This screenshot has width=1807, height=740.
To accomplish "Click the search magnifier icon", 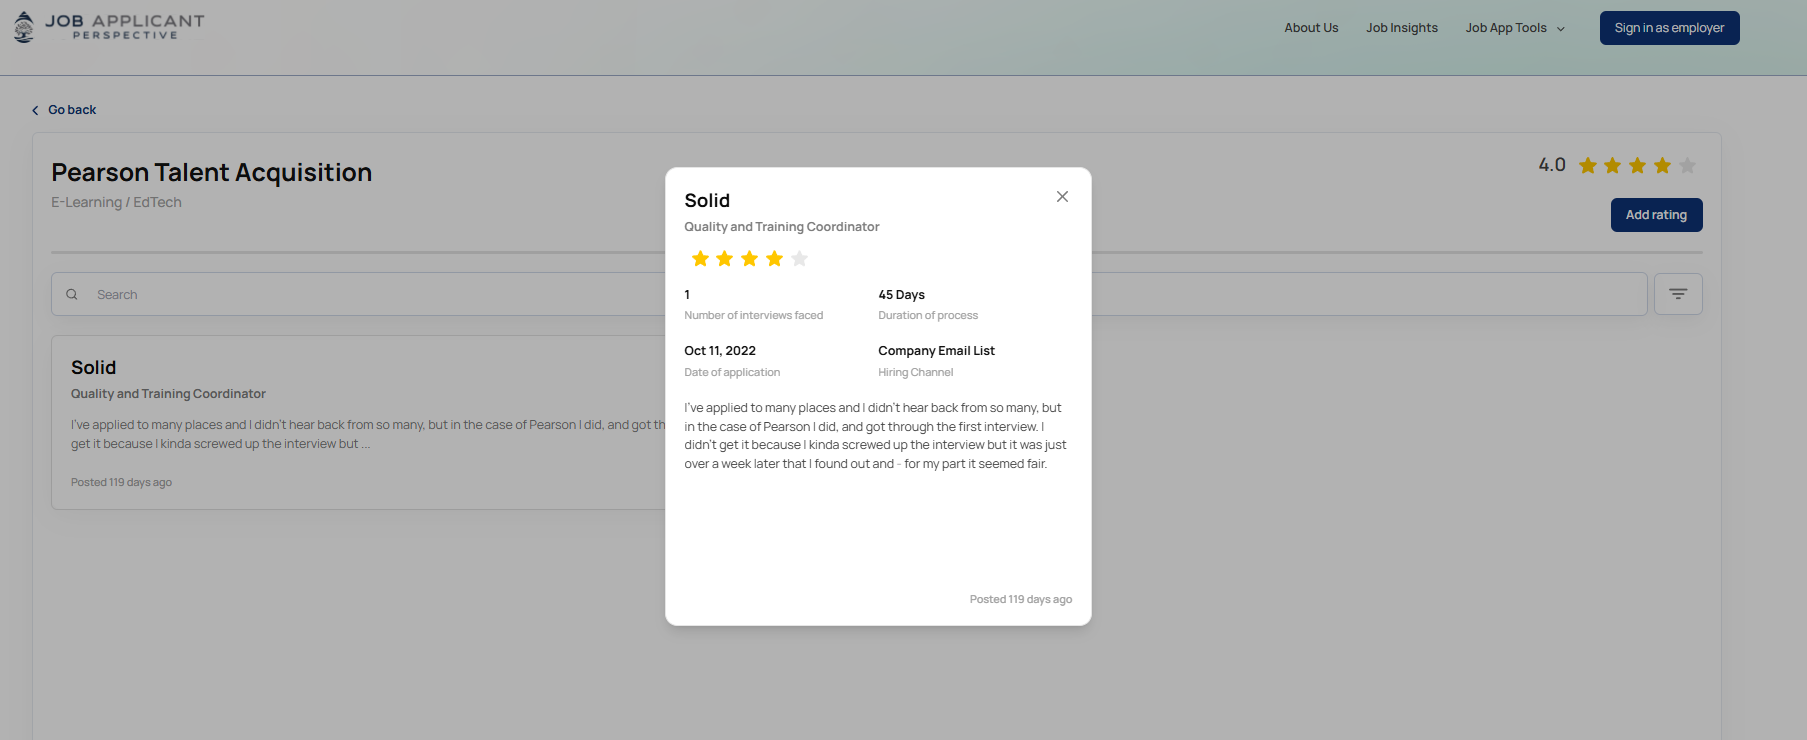I will tap(72, 295).
